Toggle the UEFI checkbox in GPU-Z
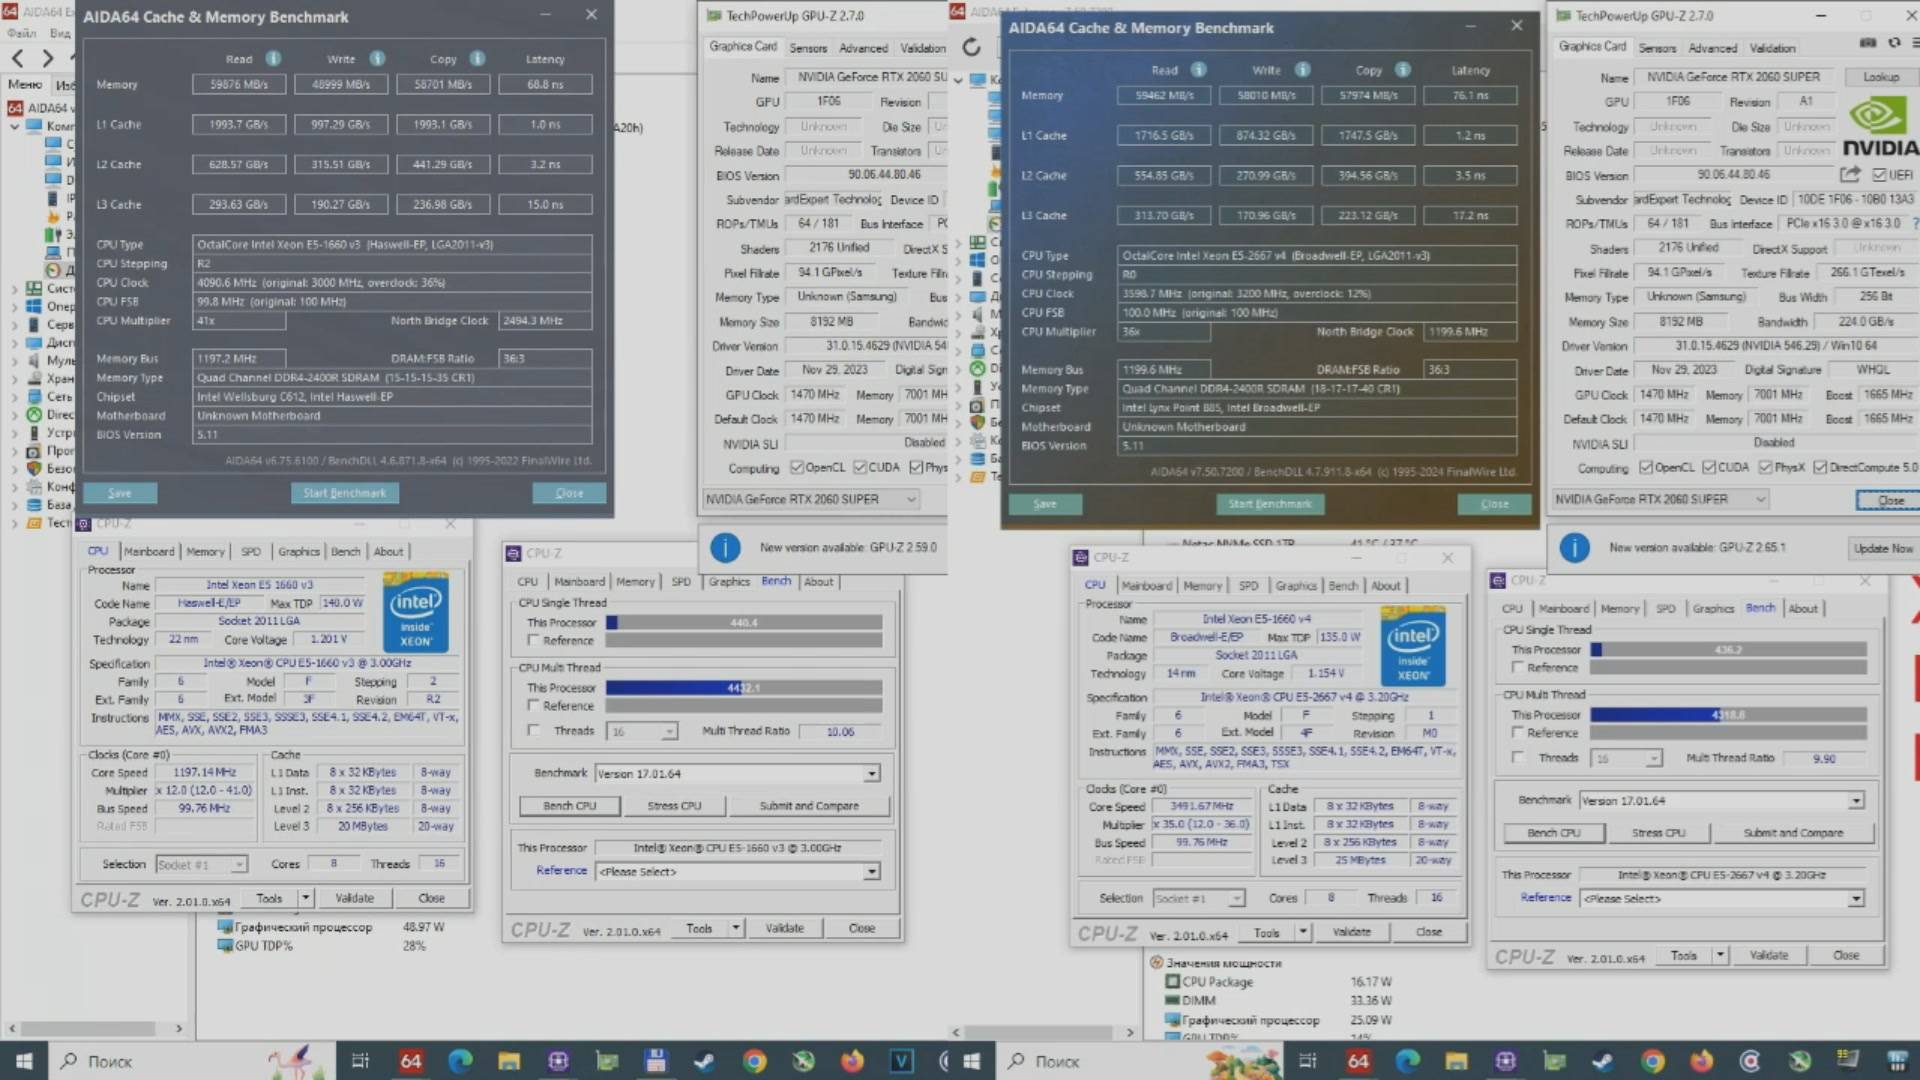 click(x=1879, y=175)
